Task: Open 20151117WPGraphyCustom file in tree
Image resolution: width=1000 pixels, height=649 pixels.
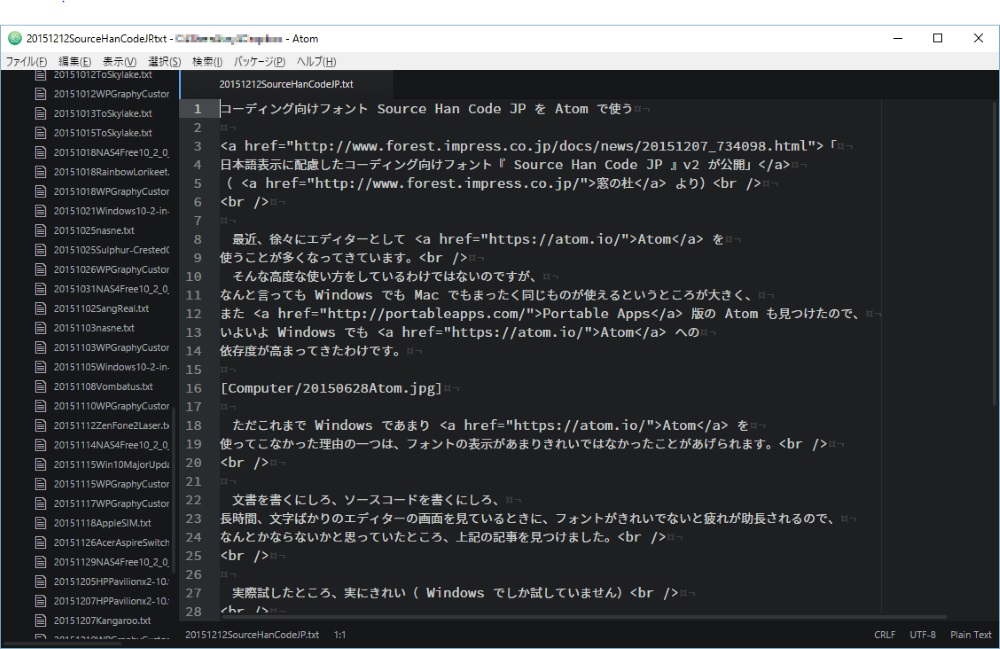Action: click(112, 503)
